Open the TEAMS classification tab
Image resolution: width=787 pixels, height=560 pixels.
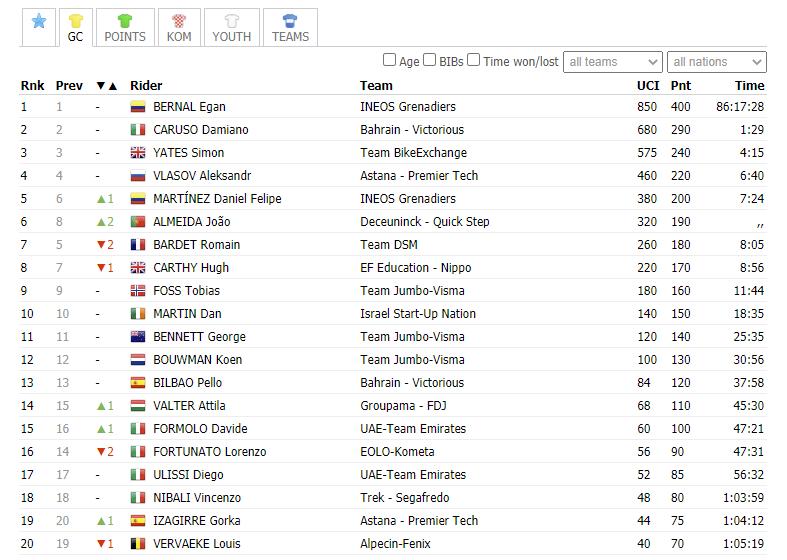coord(290,28)
